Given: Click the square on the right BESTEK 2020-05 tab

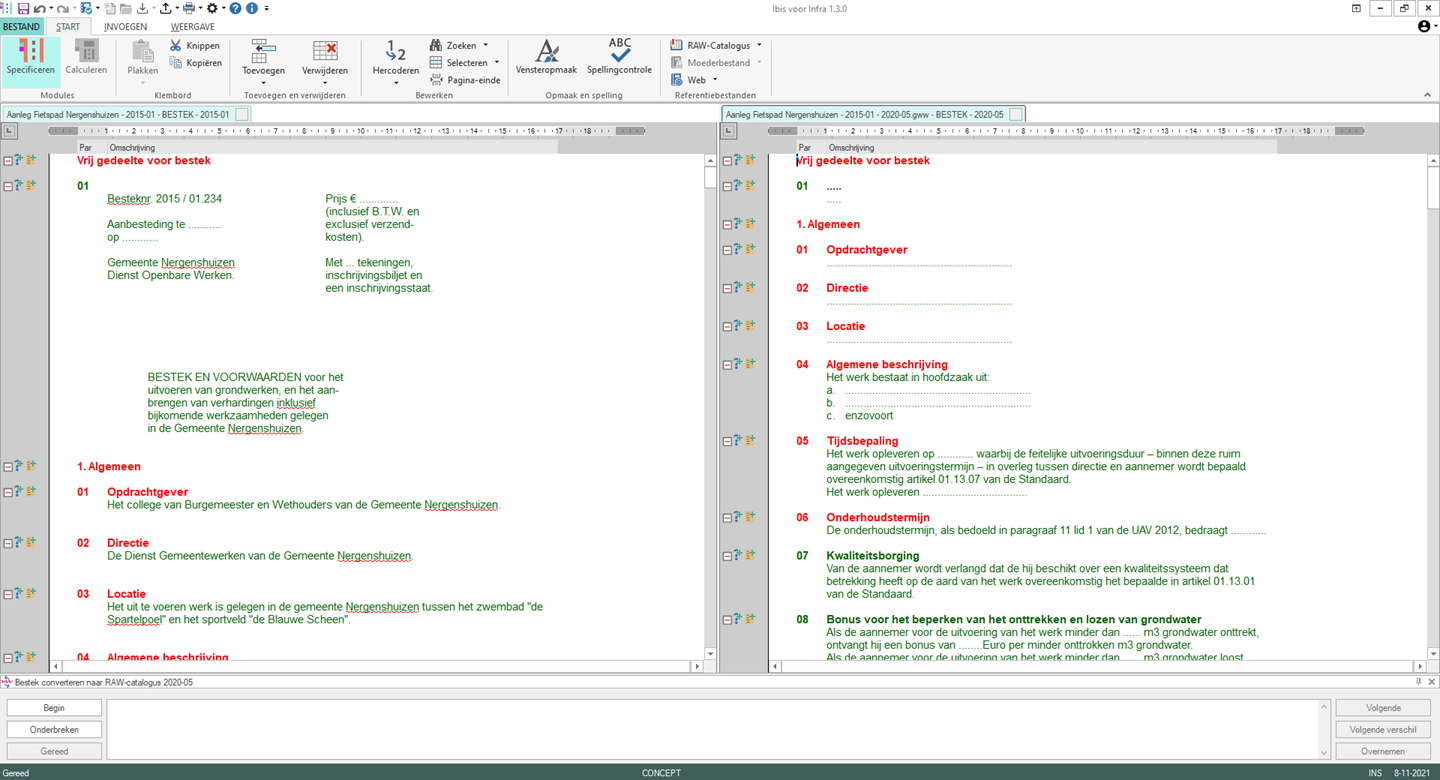Looking at the screenshot, I should [1016, 115].
